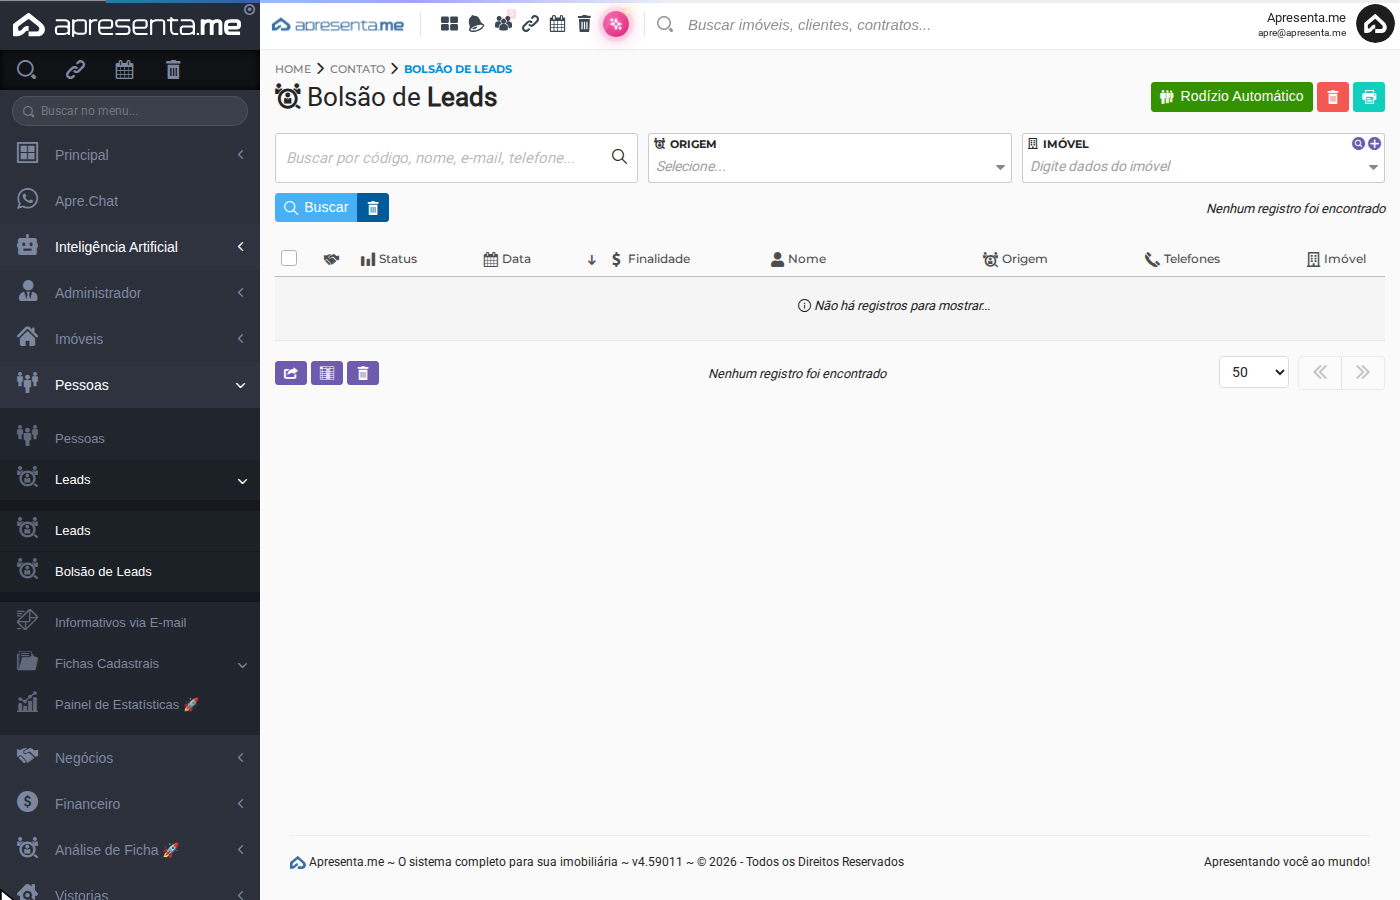Expand the Principal sidebar menu

click(130, 155)
